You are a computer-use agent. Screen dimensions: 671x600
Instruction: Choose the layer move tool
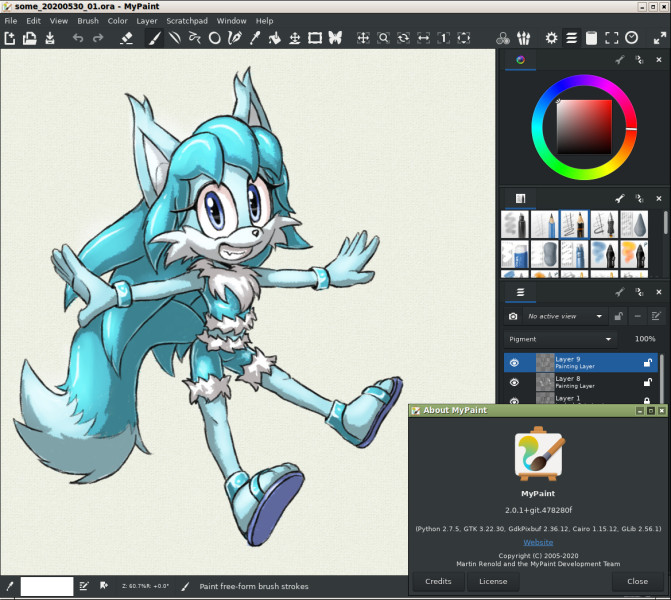[295, 38]
